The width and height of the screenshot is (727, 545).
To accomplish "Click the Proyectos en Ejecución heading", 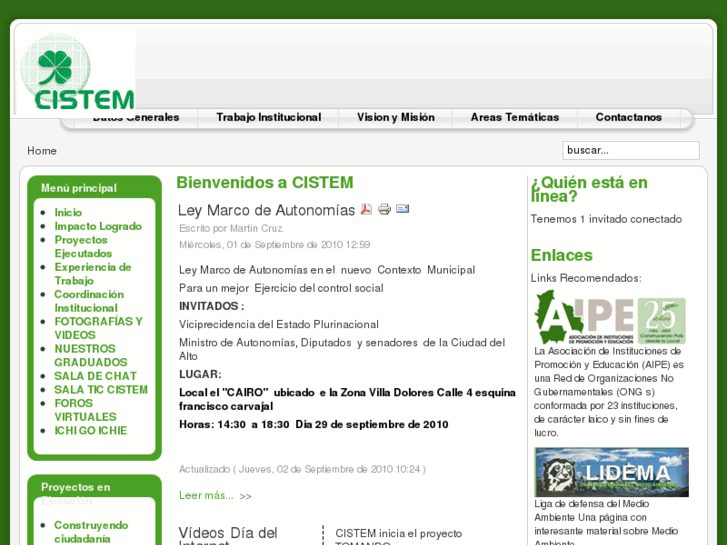I will [x=76, y=494].
